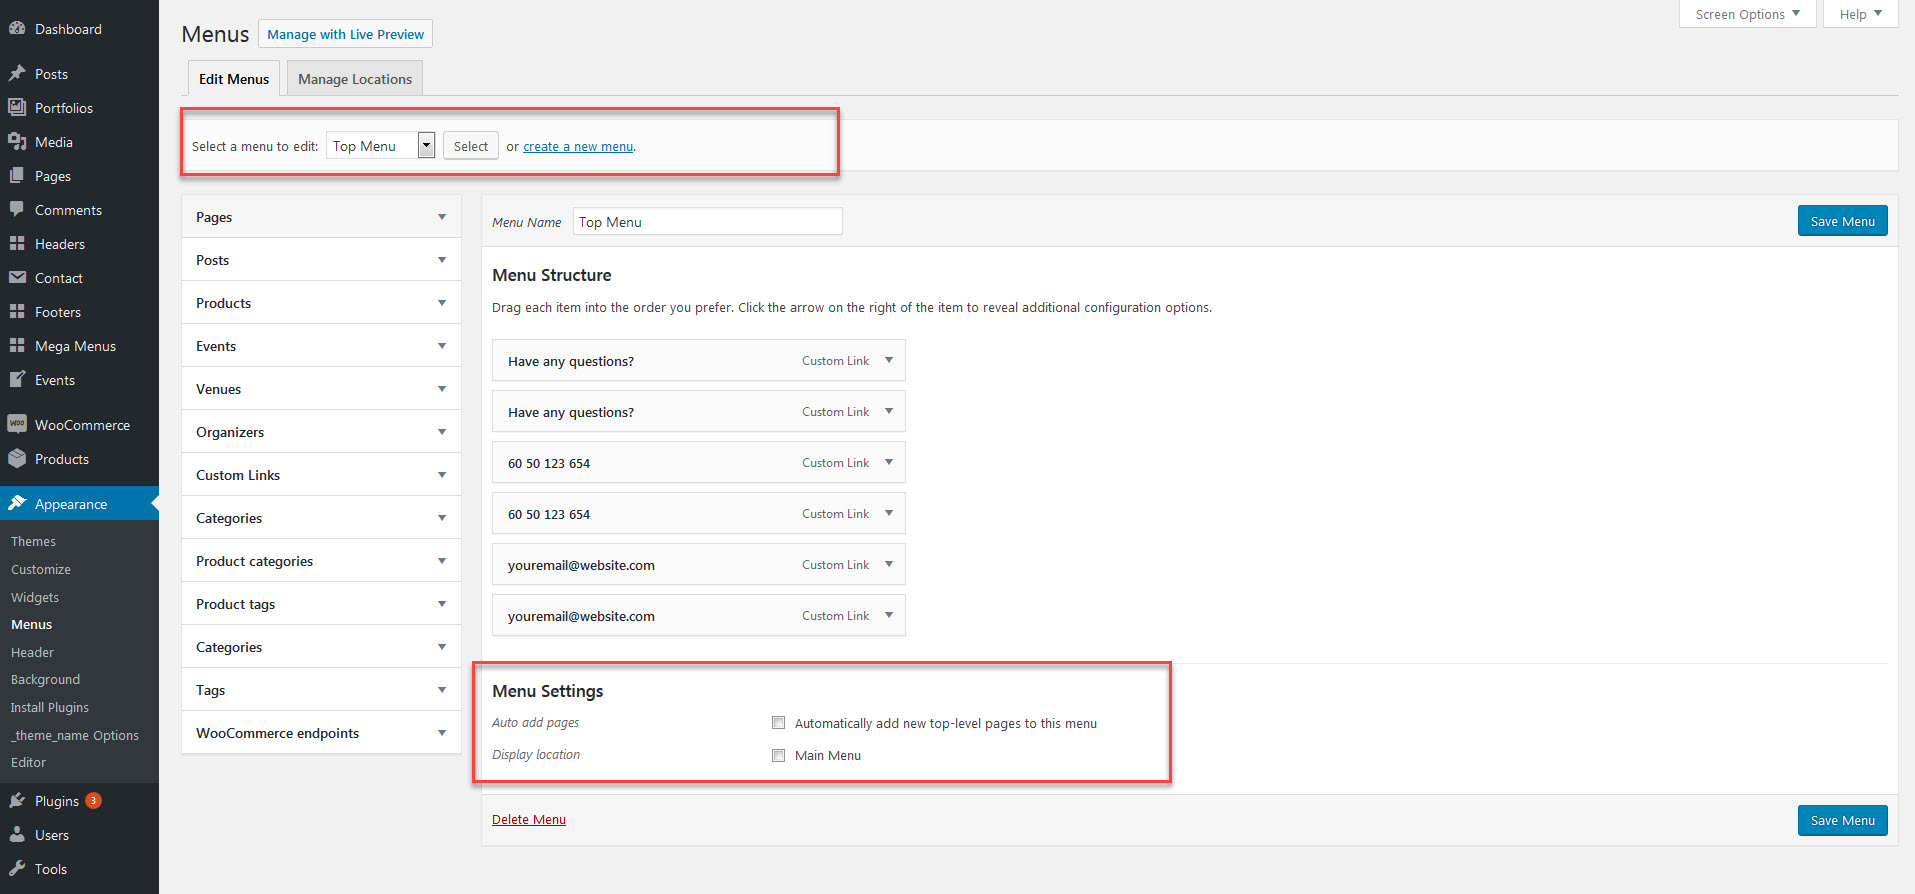Screen dimensions: 1915x894
Task: Check the Main Menu display location
Action: pos(778,755)
